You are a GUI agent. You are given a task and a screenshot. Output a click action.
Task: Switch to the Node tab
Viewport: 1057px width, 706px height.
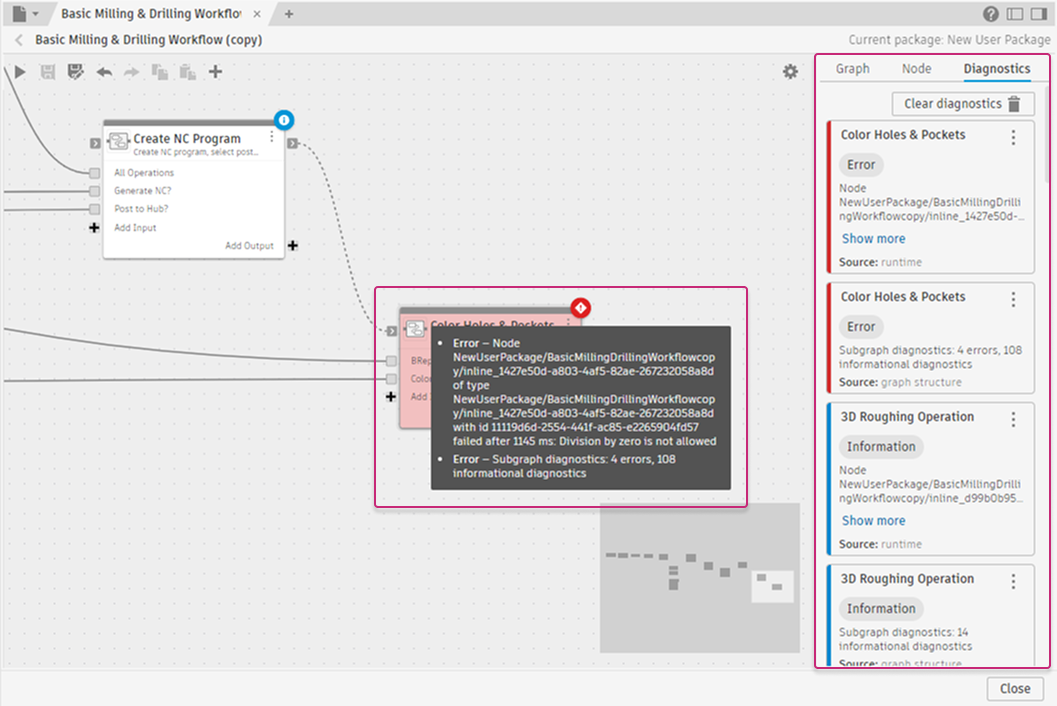click(x=916, y=69)
